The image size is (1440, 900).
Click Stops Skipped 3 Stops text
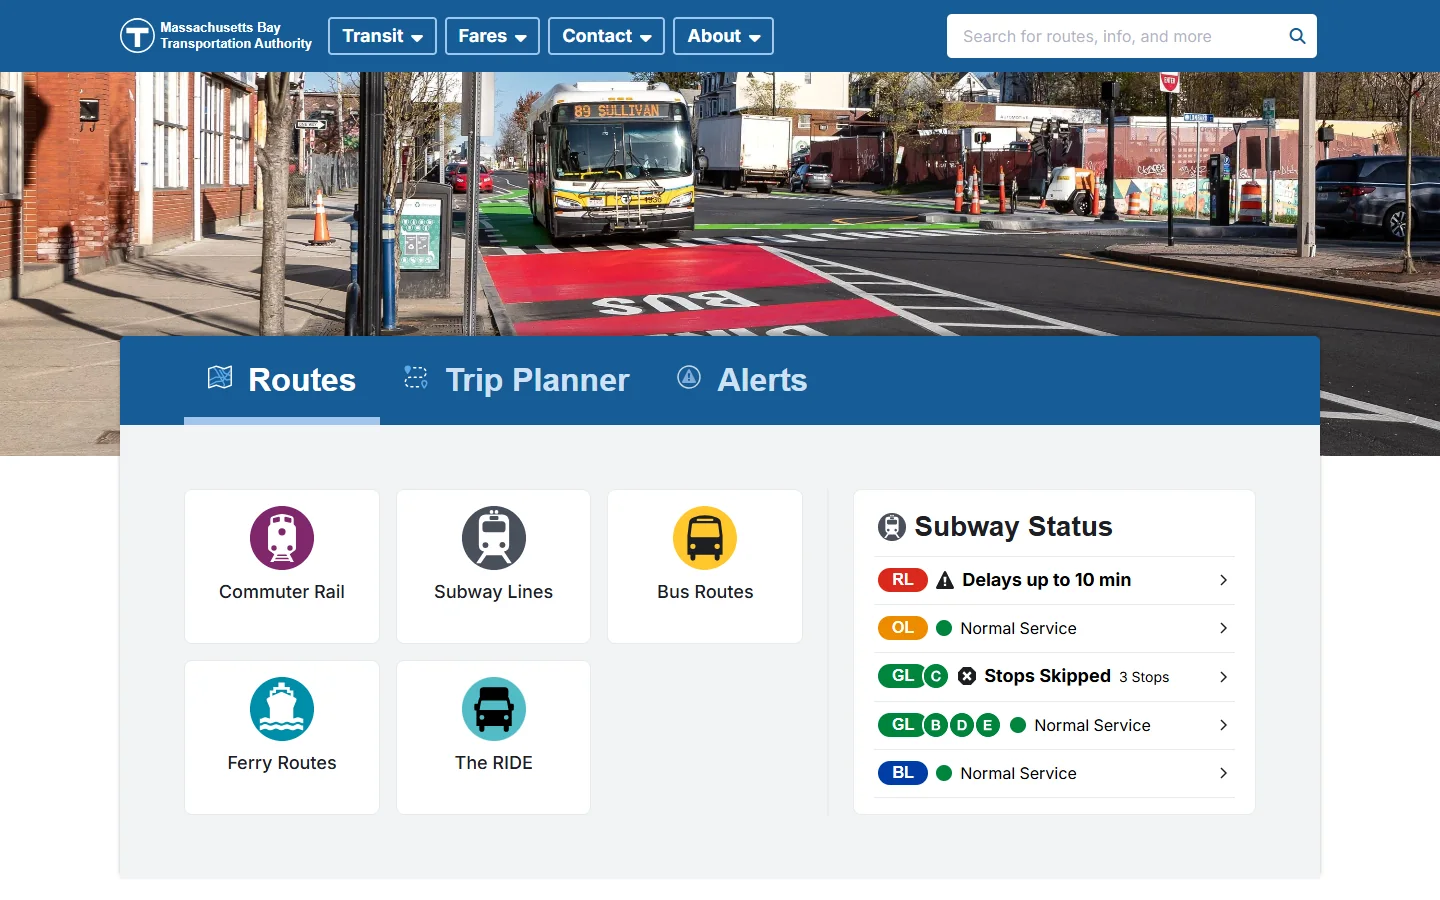[x=1077, y=676]
